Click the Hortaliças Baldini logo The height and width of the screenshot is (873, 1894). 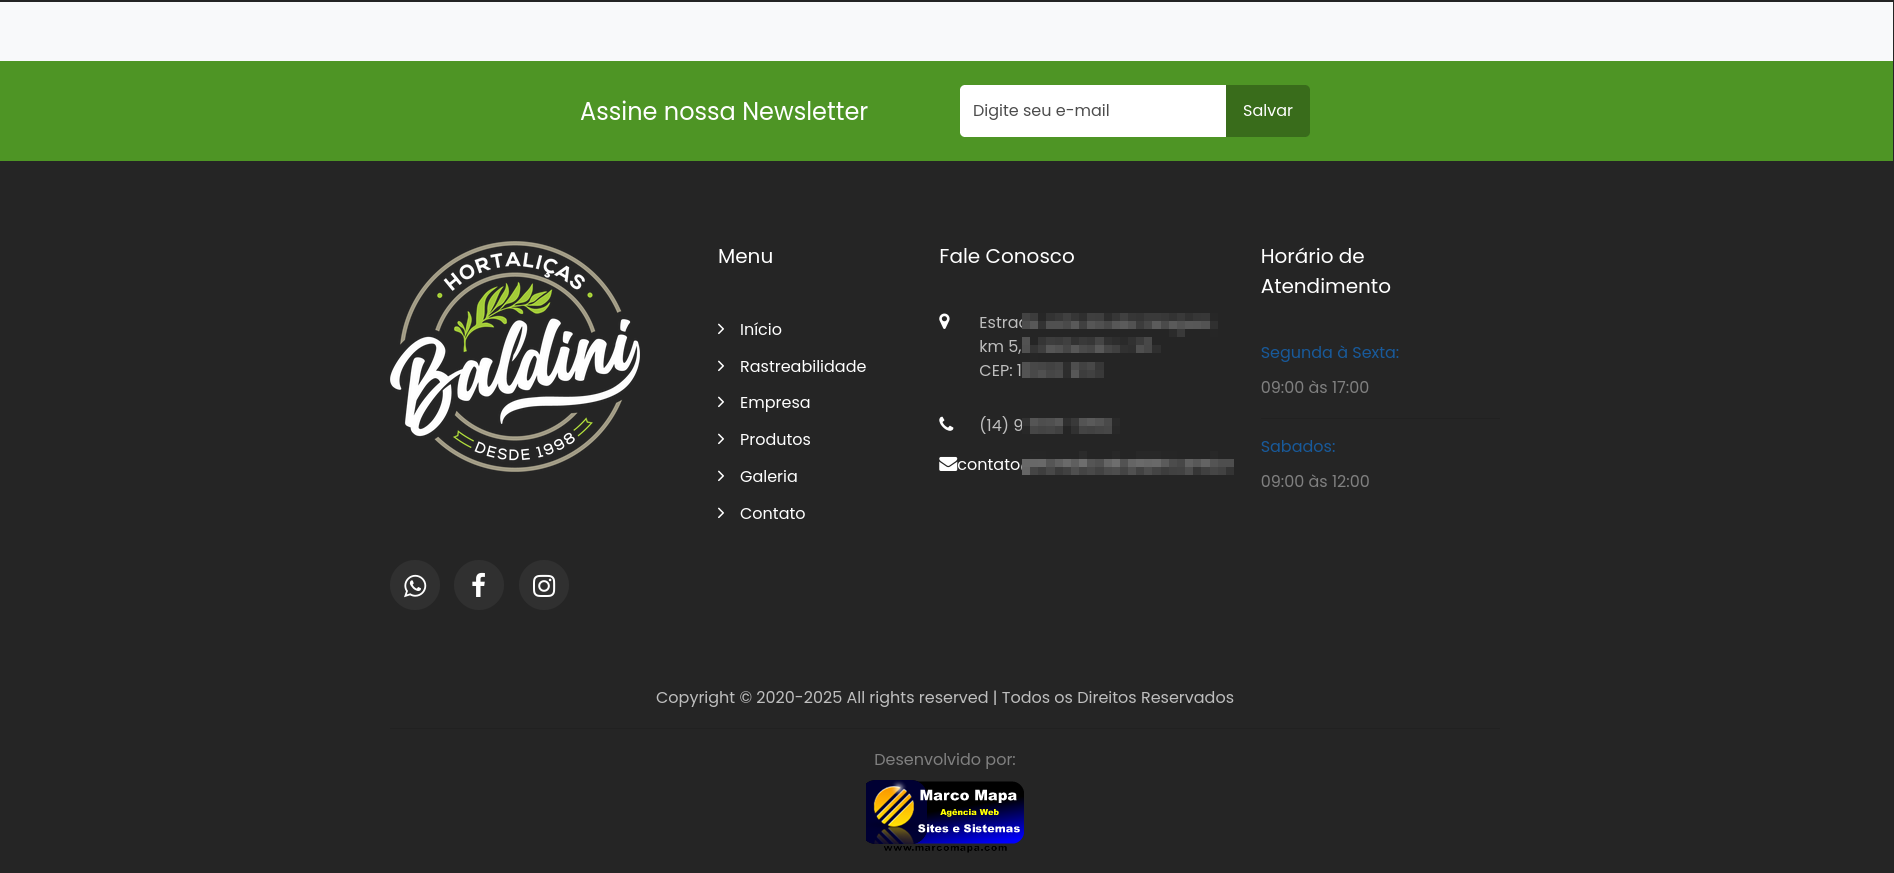click(x=515, y=357)
